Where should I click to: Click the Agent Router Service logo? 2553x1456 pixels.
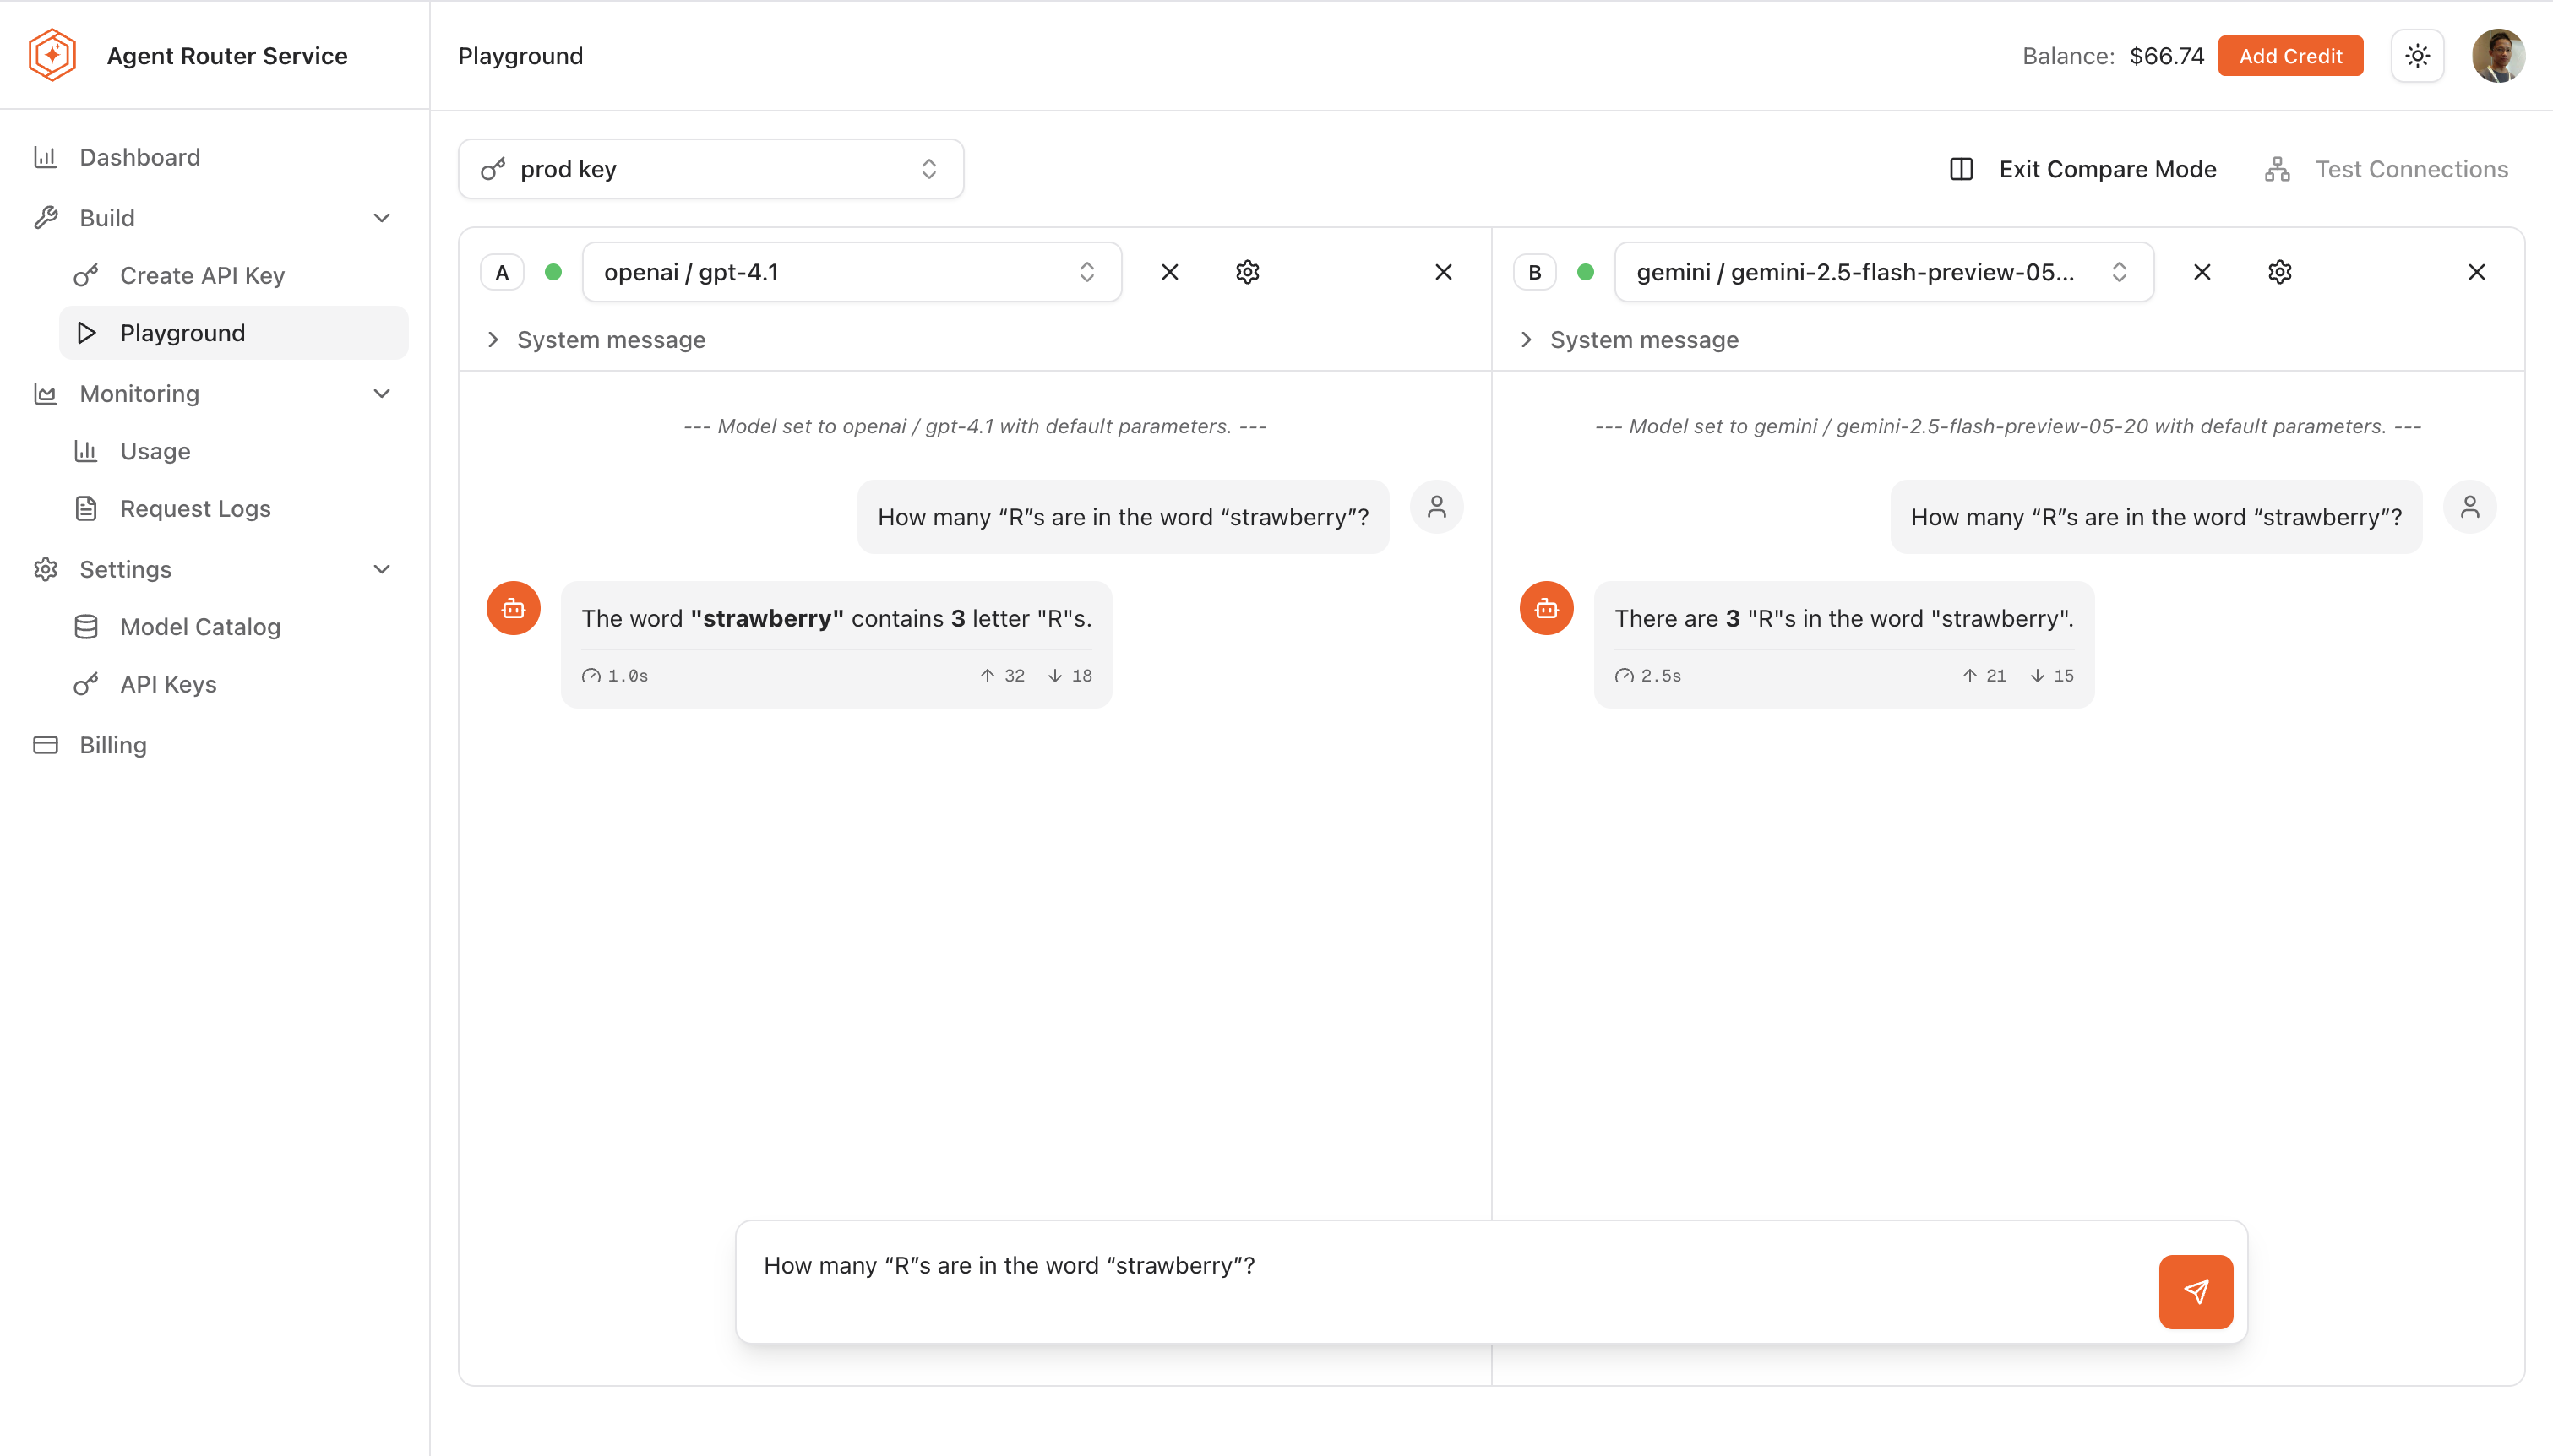coord(52,55)
